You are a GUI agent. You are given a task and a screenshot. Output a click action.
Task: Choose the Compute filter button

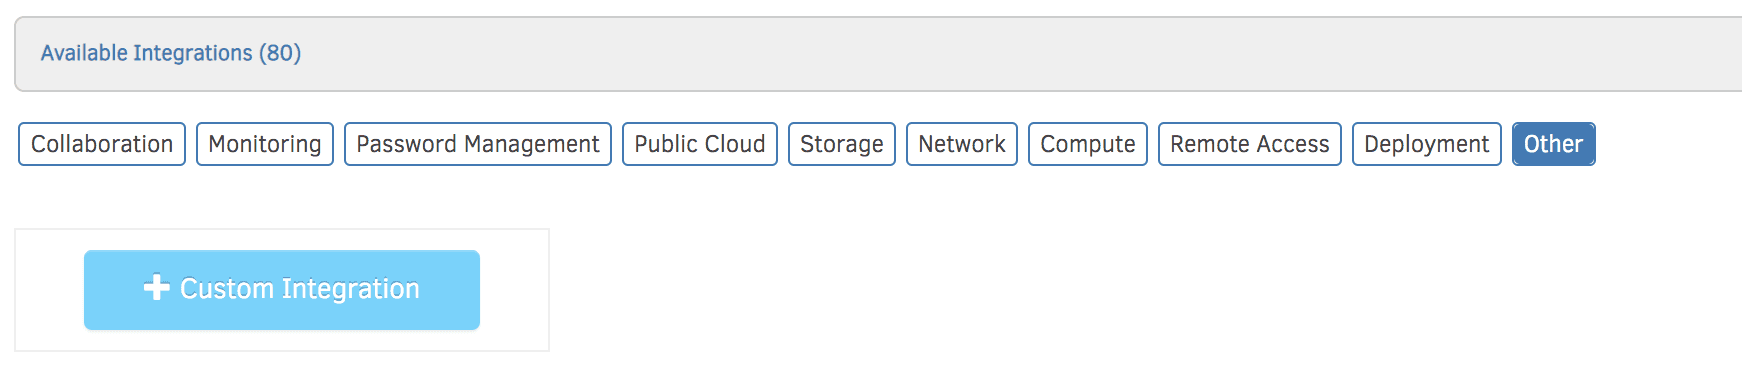[1088, 144]
